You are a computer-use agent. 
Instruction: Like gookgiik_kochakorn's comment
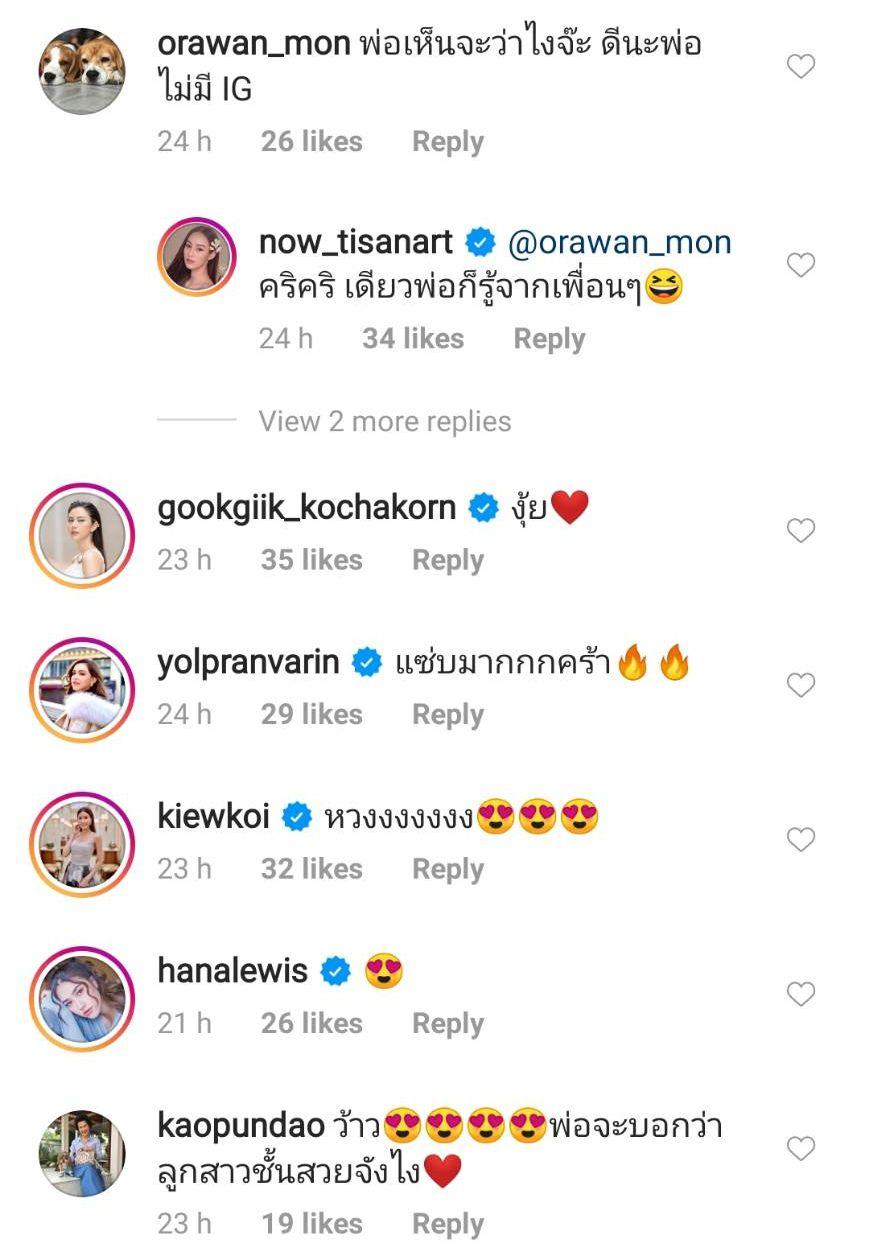coord(801,531)
